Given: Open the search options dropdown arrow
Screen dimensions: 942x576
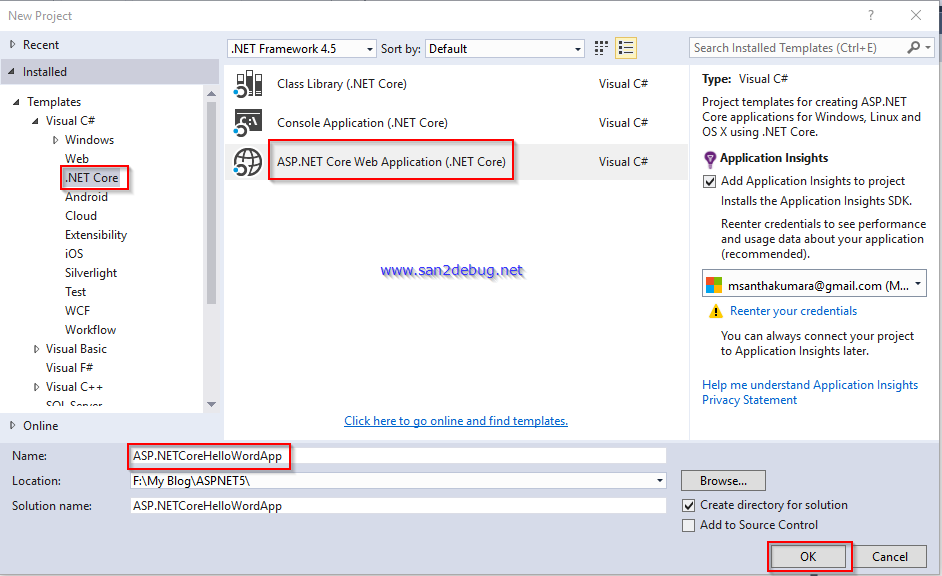Looking at the screenshot, I should click(x=928, y=47).
